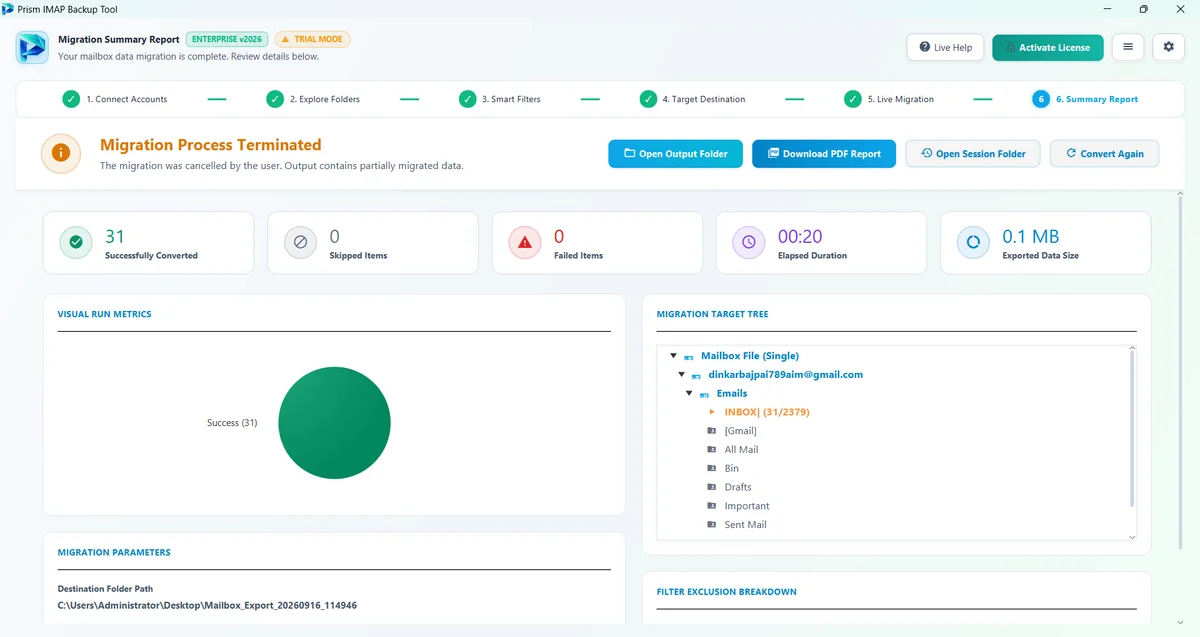Click the folder icon beside Drafts
The width and height of the screenshot is (1200, 637).
click(x=712, y=487)
